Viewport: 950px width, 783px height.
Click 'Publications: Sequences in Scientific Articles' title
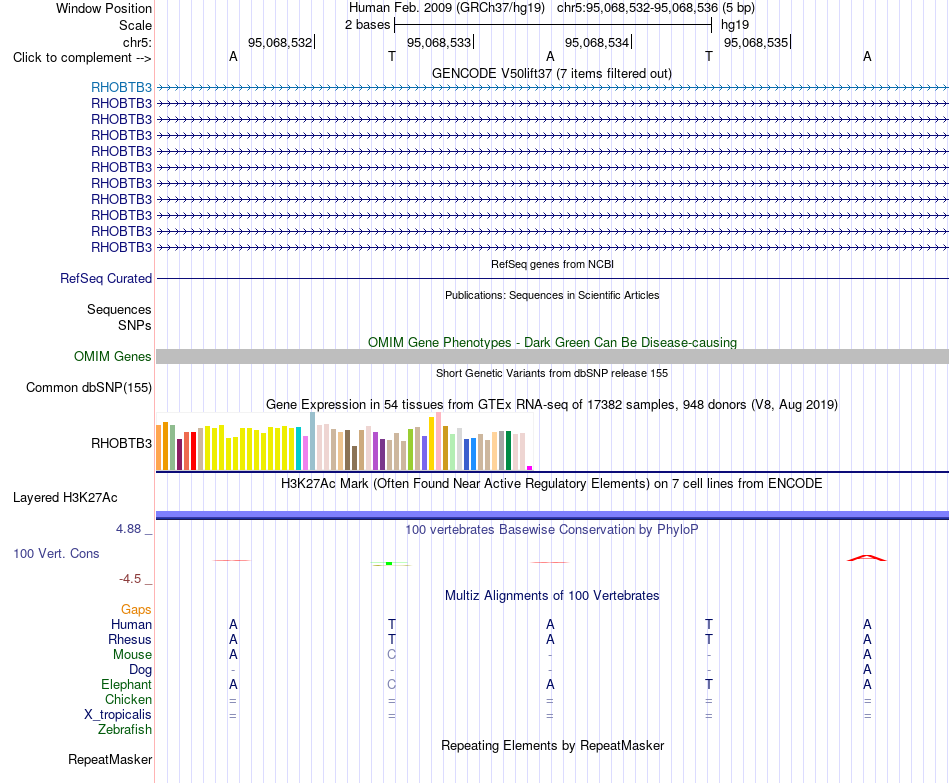552,295
